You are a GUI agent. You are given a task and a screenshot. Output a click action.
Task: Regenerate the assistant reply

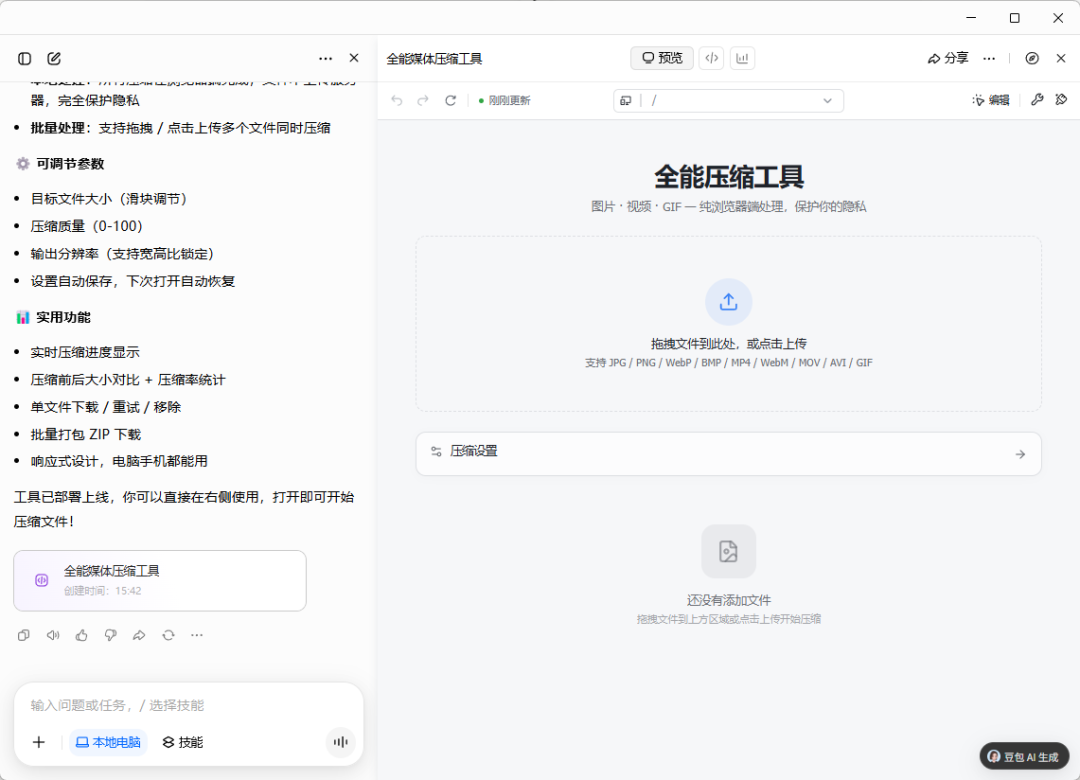click(168, 635)
